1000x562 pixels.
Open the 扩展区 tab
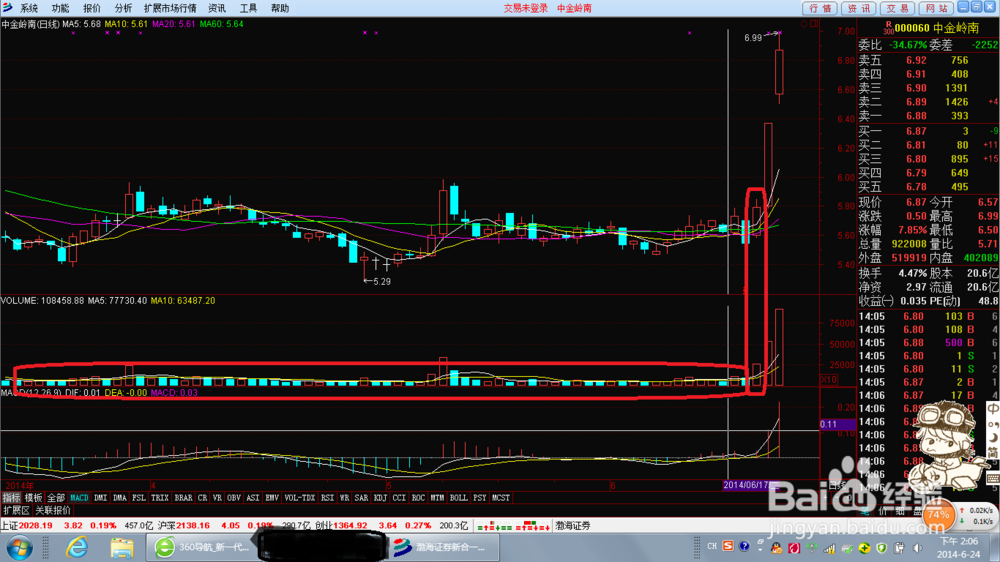tap(16, 510)
